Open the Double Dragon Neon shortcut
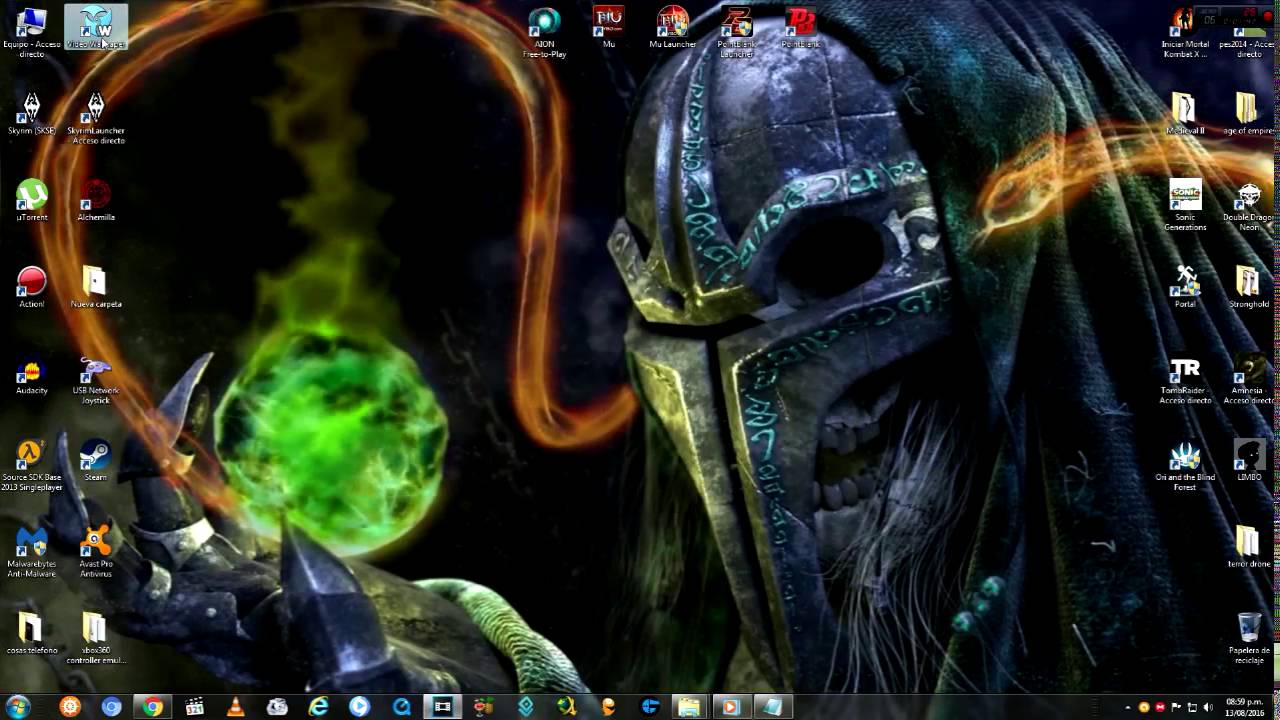The width and height of the screenshot is (1280, 720). pyautogui.click(x=1249, y=205)
